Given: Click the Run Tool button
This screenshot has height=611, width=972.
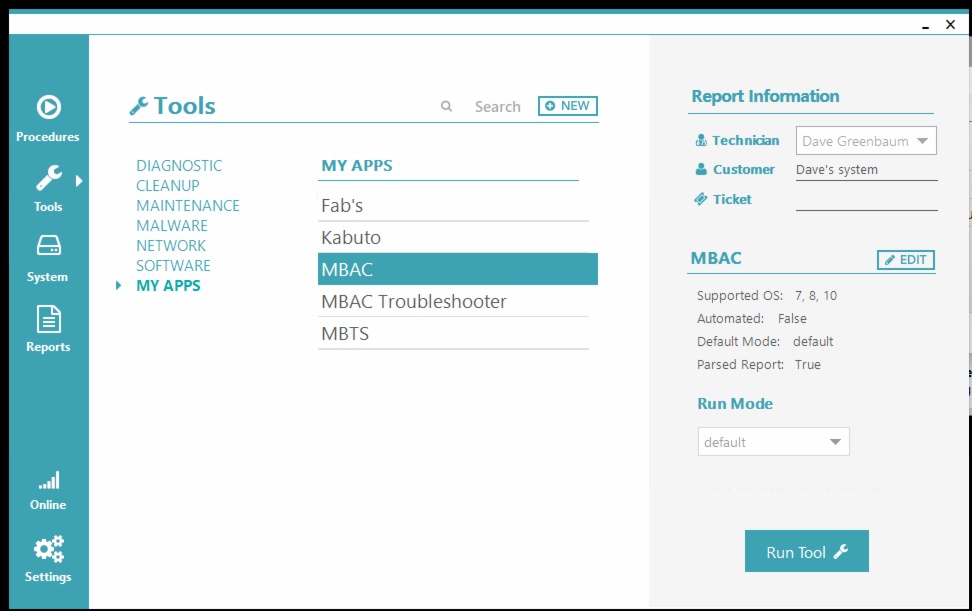Looking at the screenshot, I should (806, 550).
